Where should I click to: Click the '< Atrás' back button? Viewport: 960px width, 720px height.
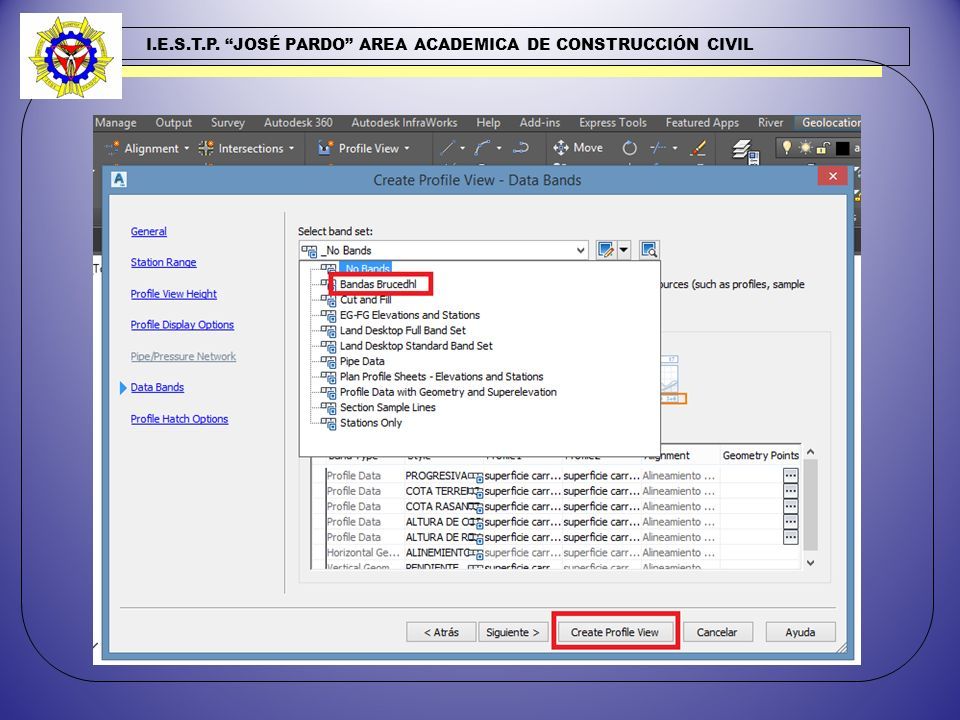(441, 632)
